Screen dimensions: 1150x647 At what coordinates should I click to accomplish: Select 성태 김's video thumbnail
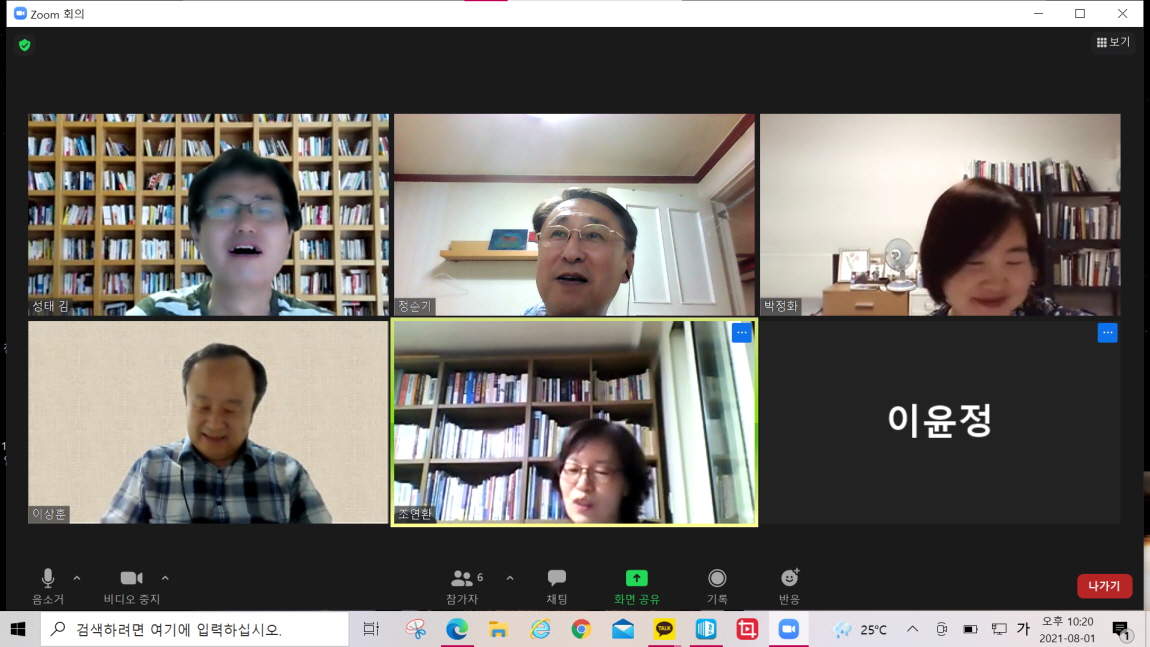click(x=208, y=214)
